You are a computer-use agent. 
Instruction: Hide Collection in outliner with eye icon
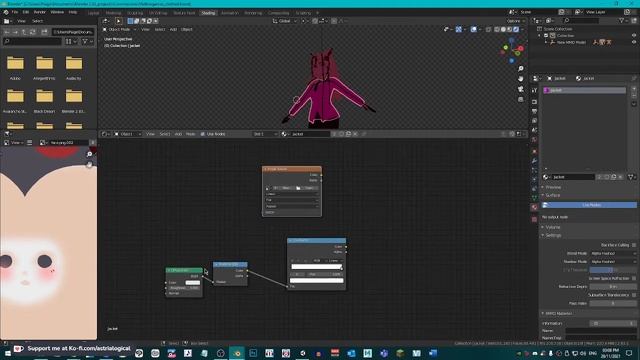point(634,36)
